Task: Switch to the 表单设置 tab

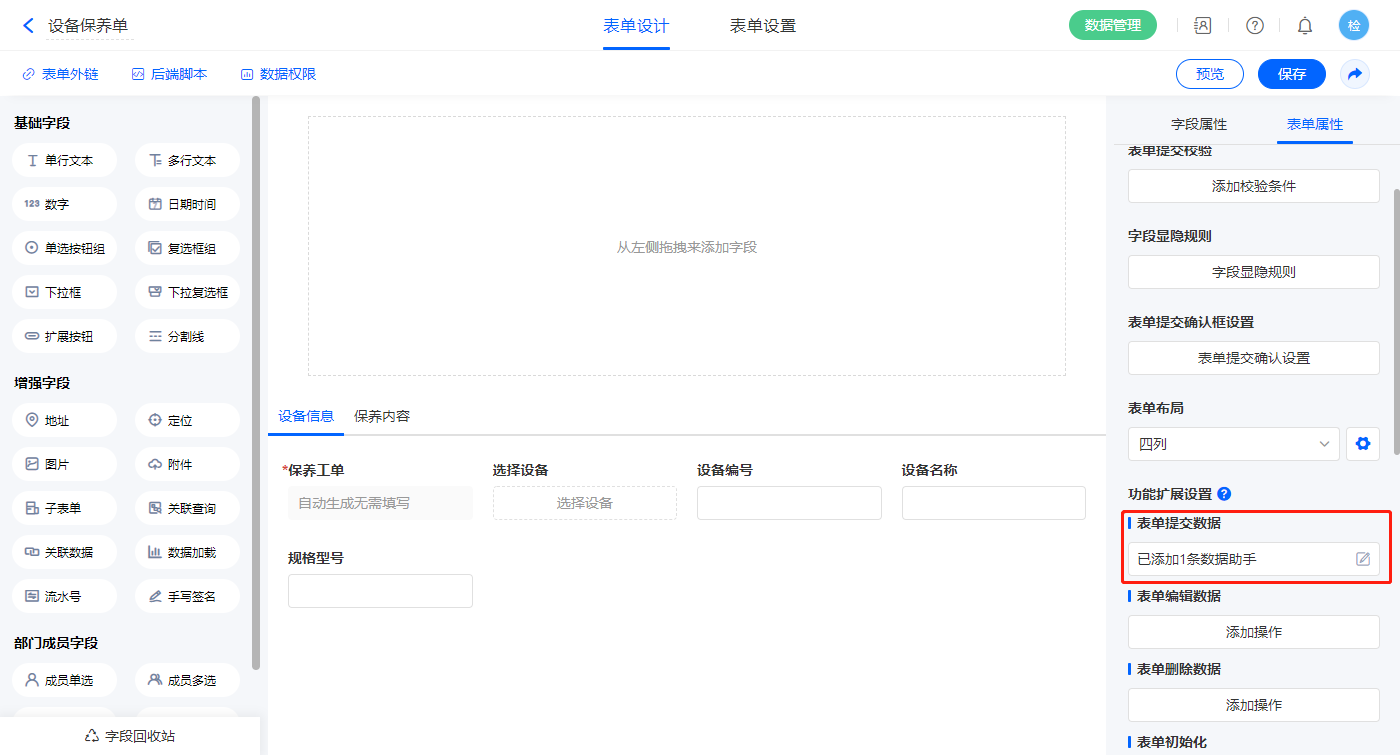Action: tap(763, 26)
